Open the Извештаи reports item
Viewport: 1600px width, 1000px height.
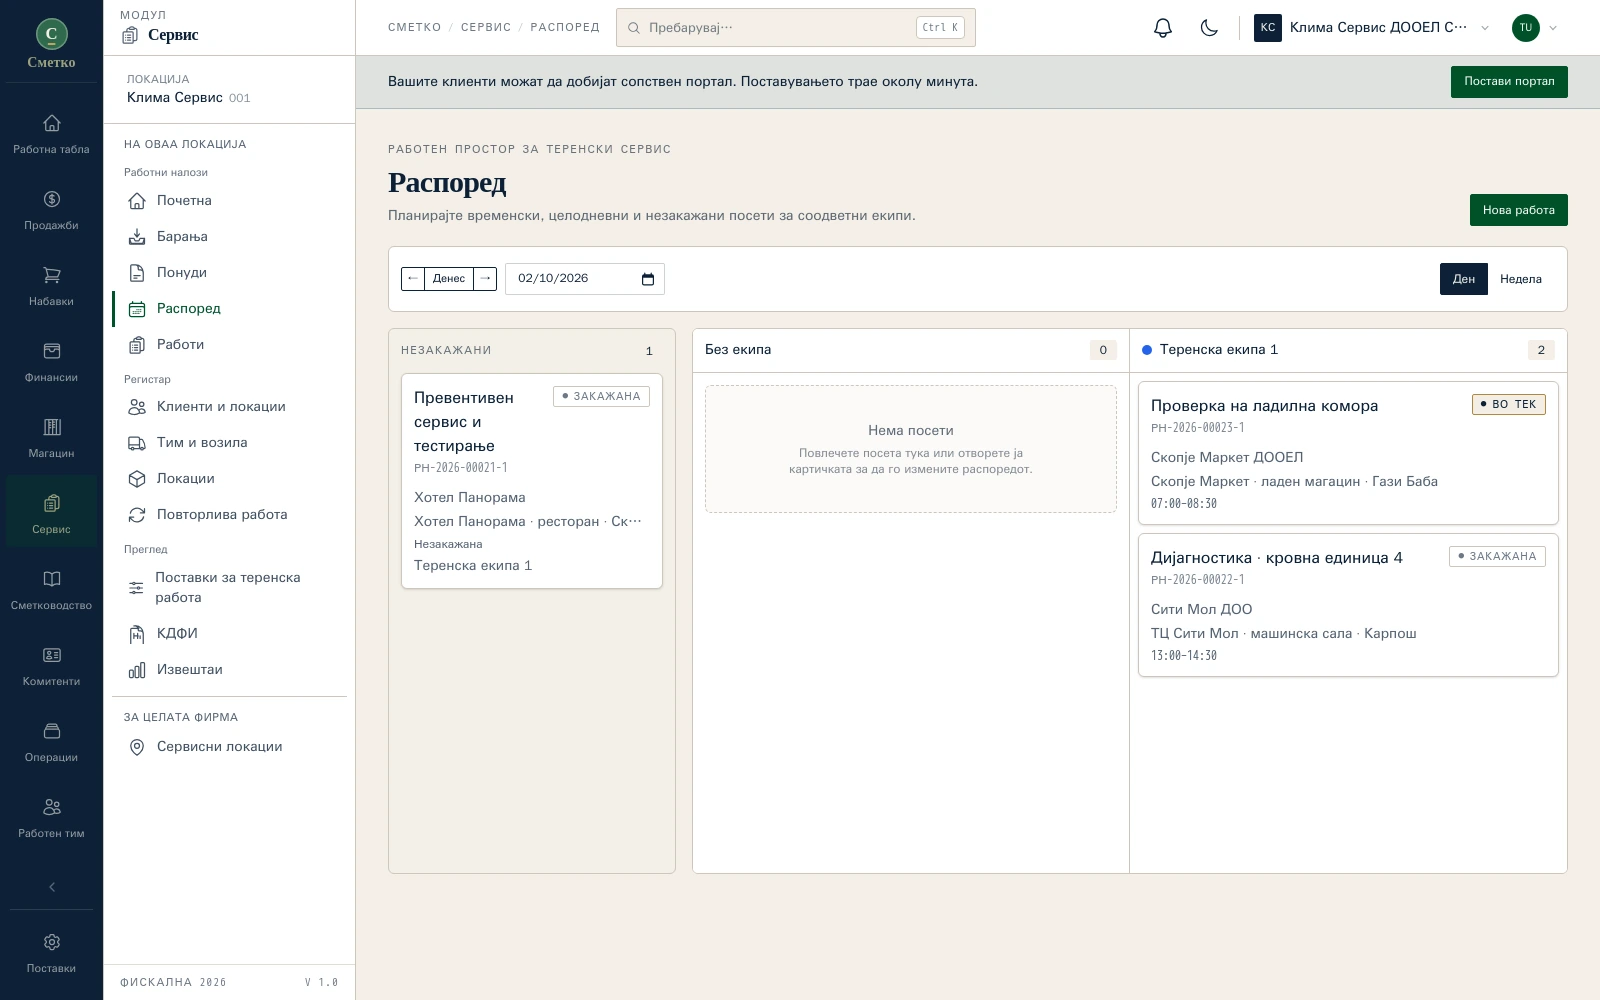tap(229, 670)
